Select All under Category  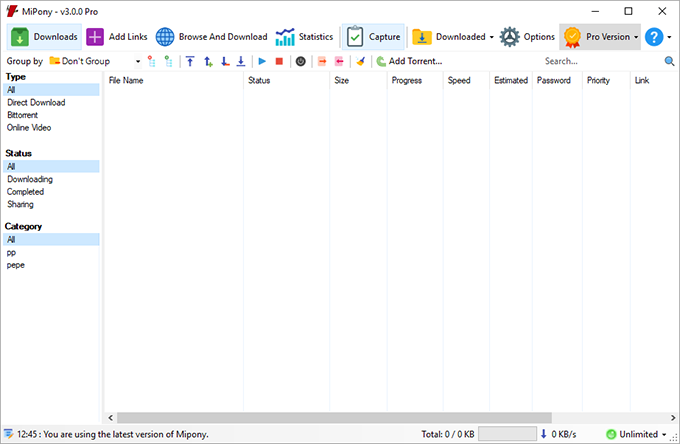(51, 239)
